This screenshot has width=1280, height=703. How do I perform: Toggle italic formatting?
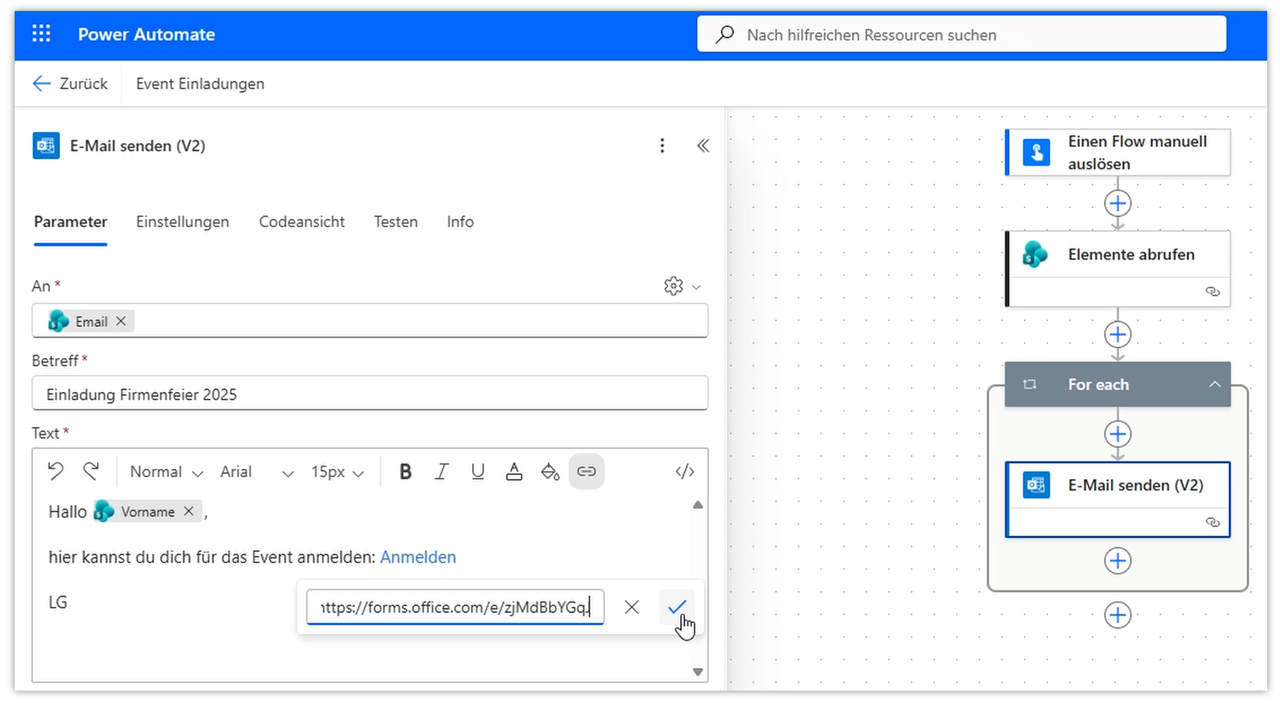pos(441,472)
